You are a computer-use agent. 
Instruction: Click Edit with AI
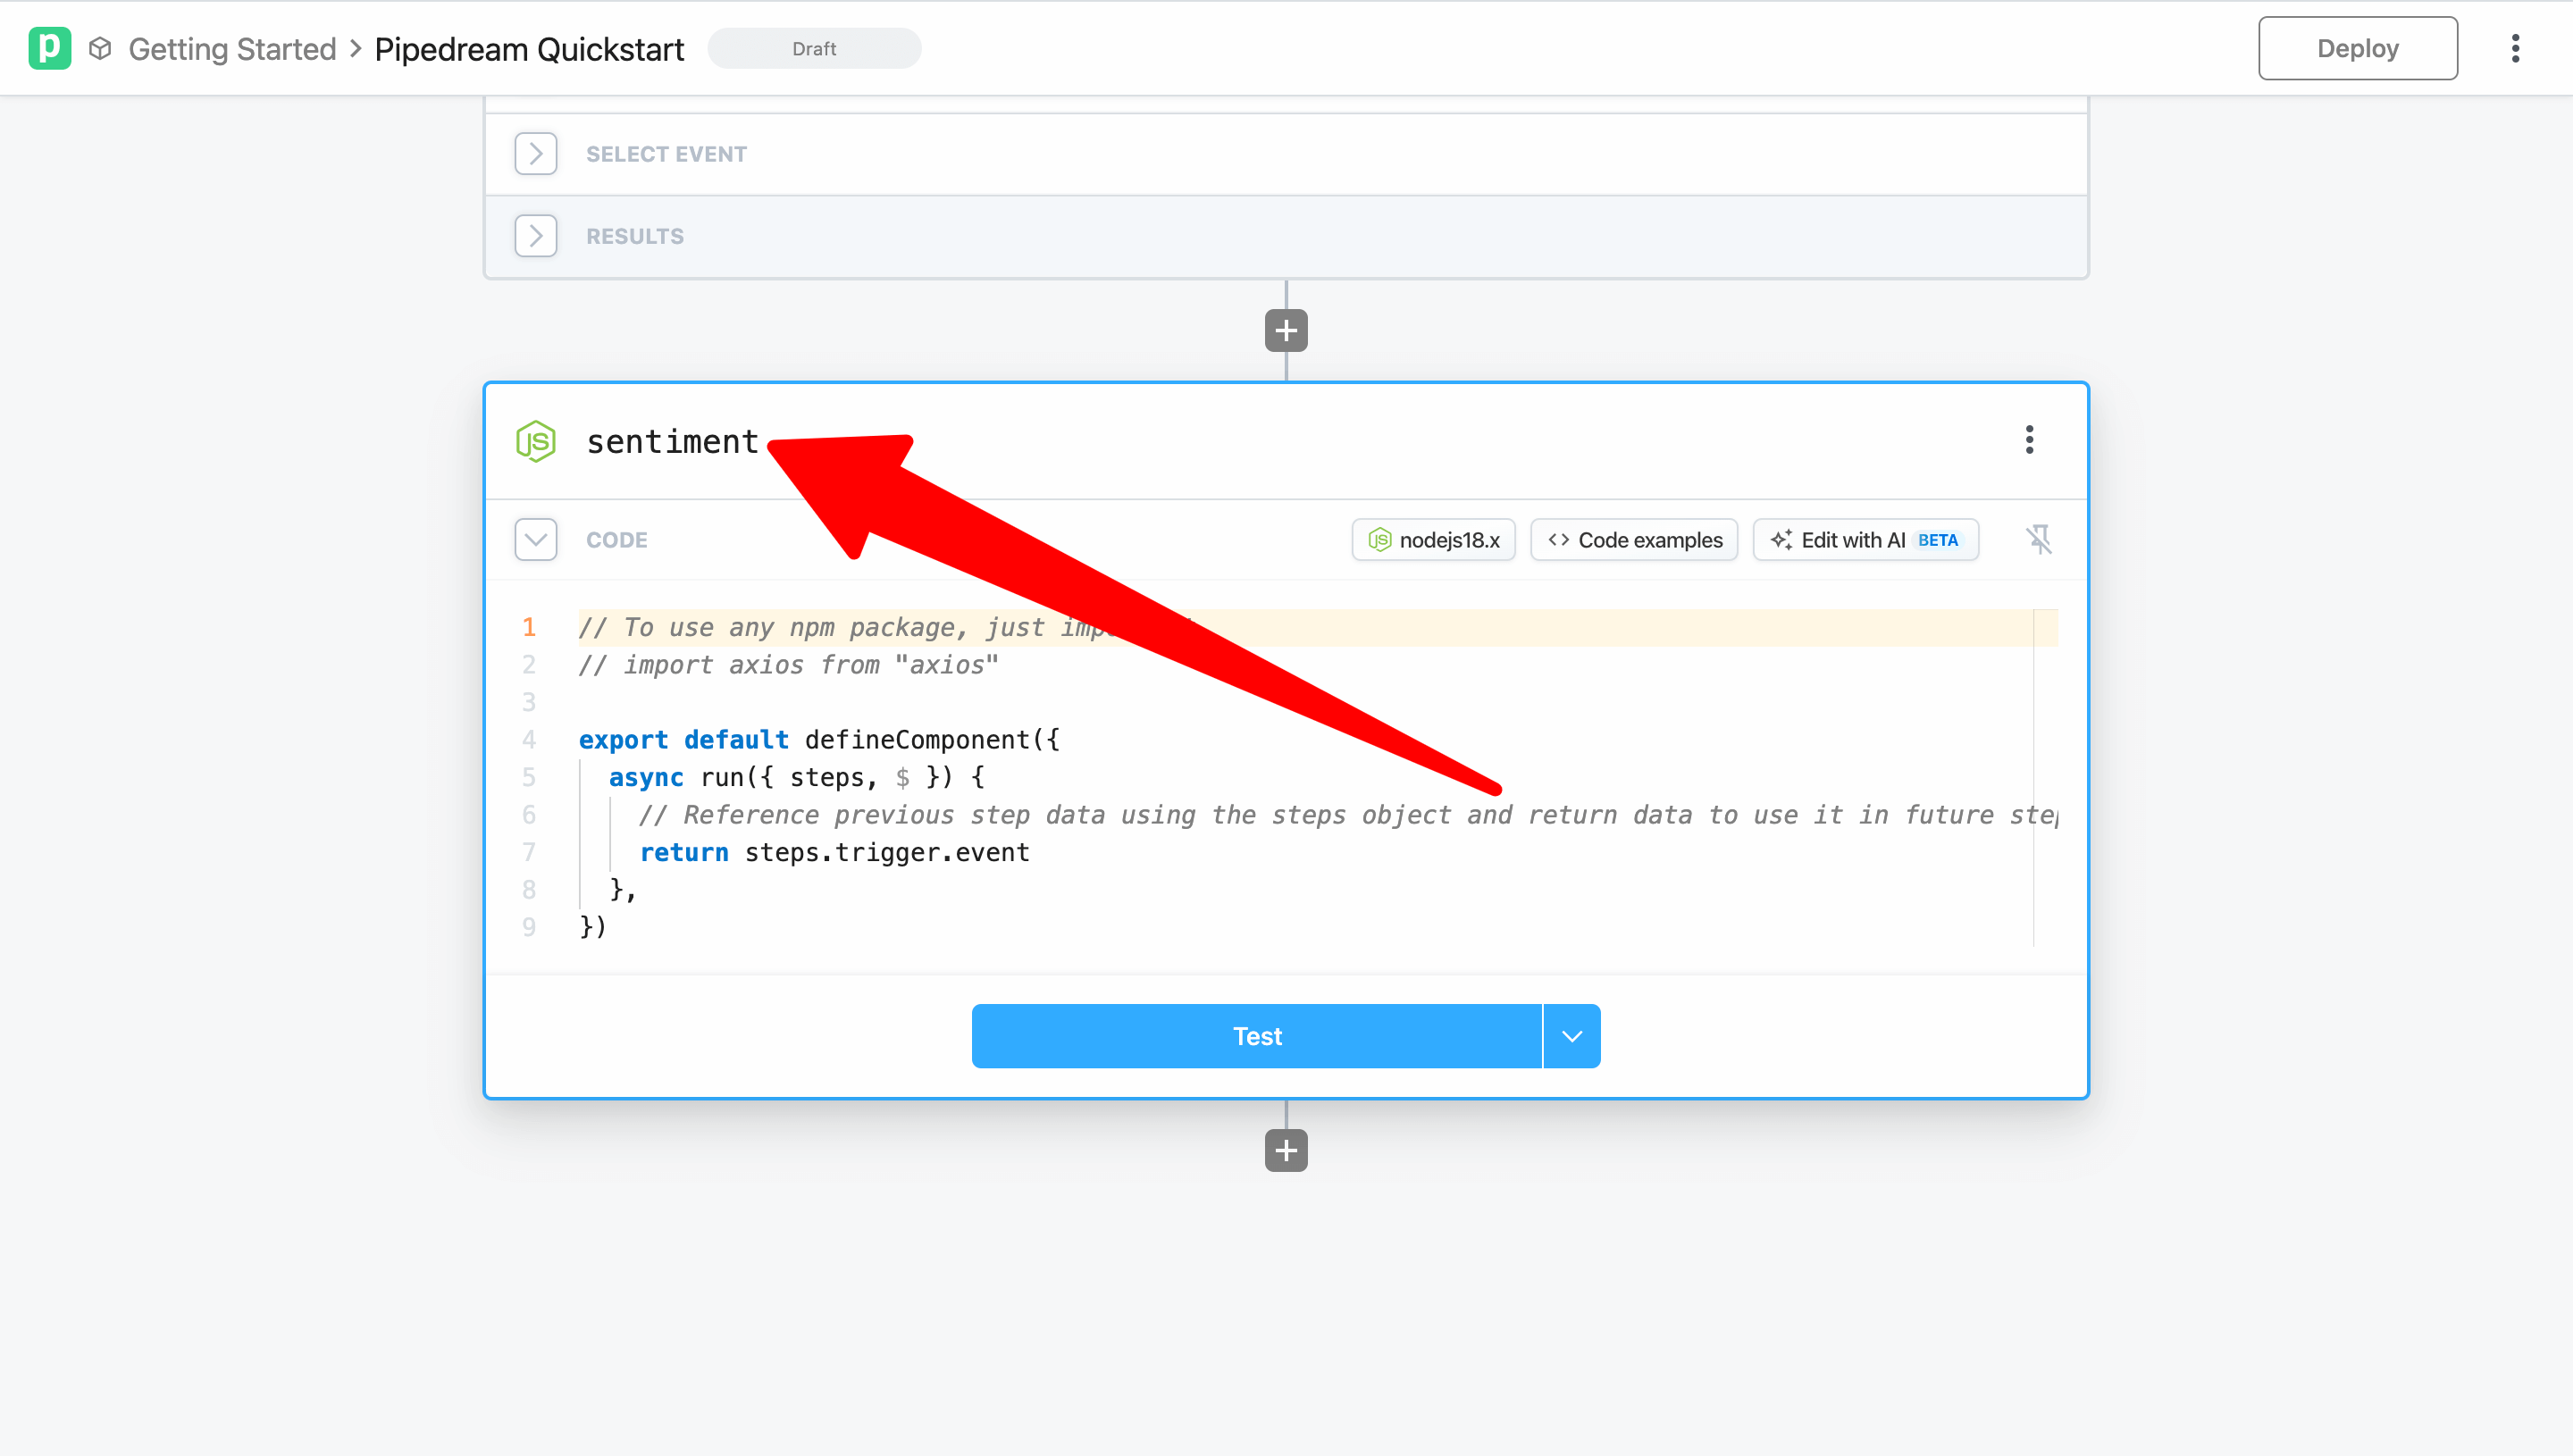pos(1866,539)
